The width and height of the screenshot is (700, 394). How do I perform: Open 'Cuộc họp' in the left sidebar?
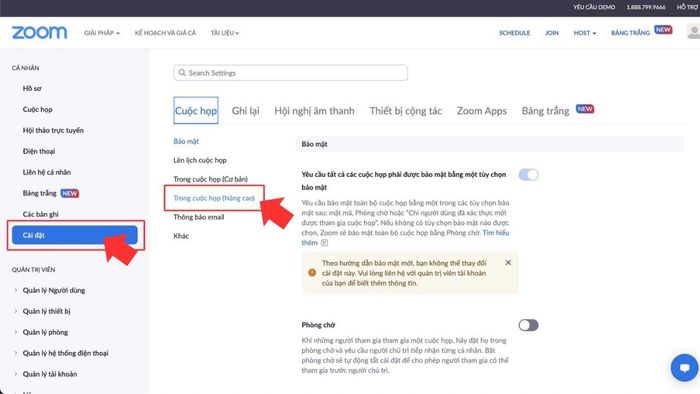click(38, 109)
